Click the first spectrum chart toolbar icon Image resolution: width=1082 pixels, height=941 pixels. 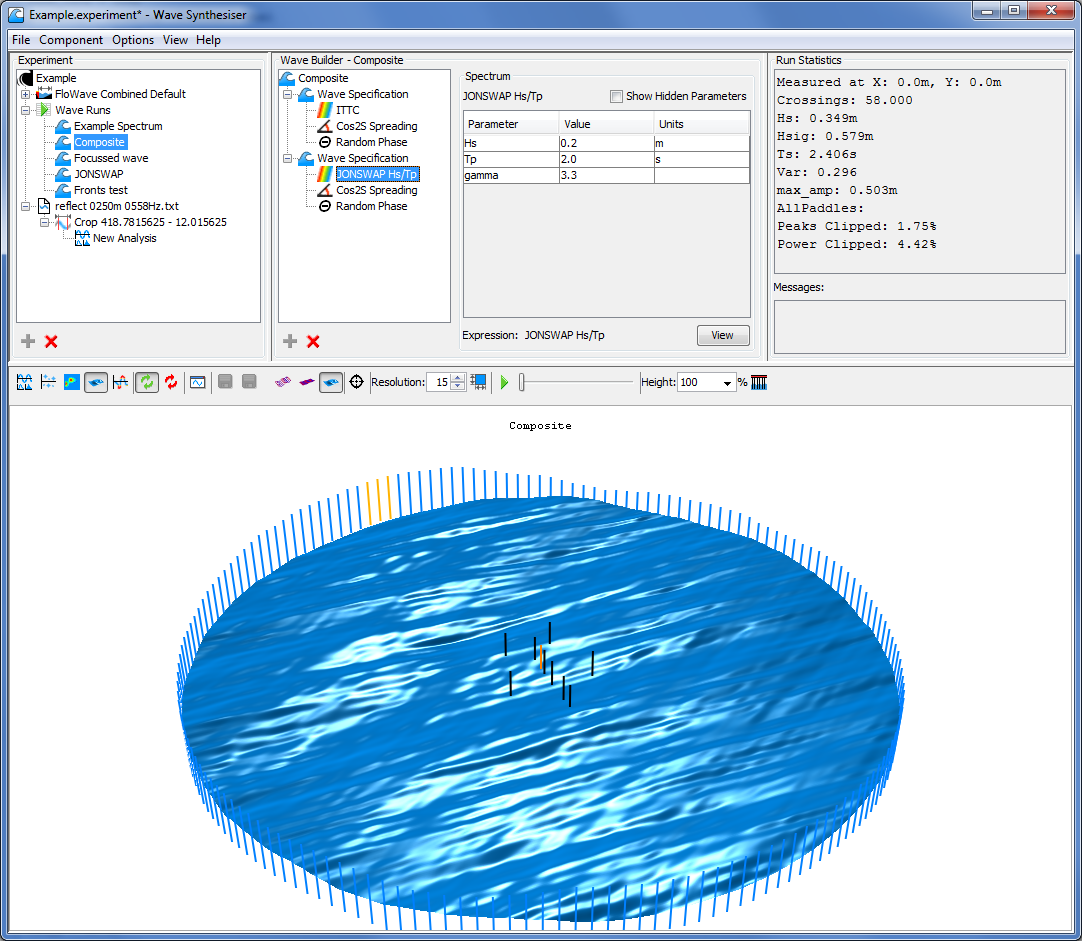tap(24, 382)
